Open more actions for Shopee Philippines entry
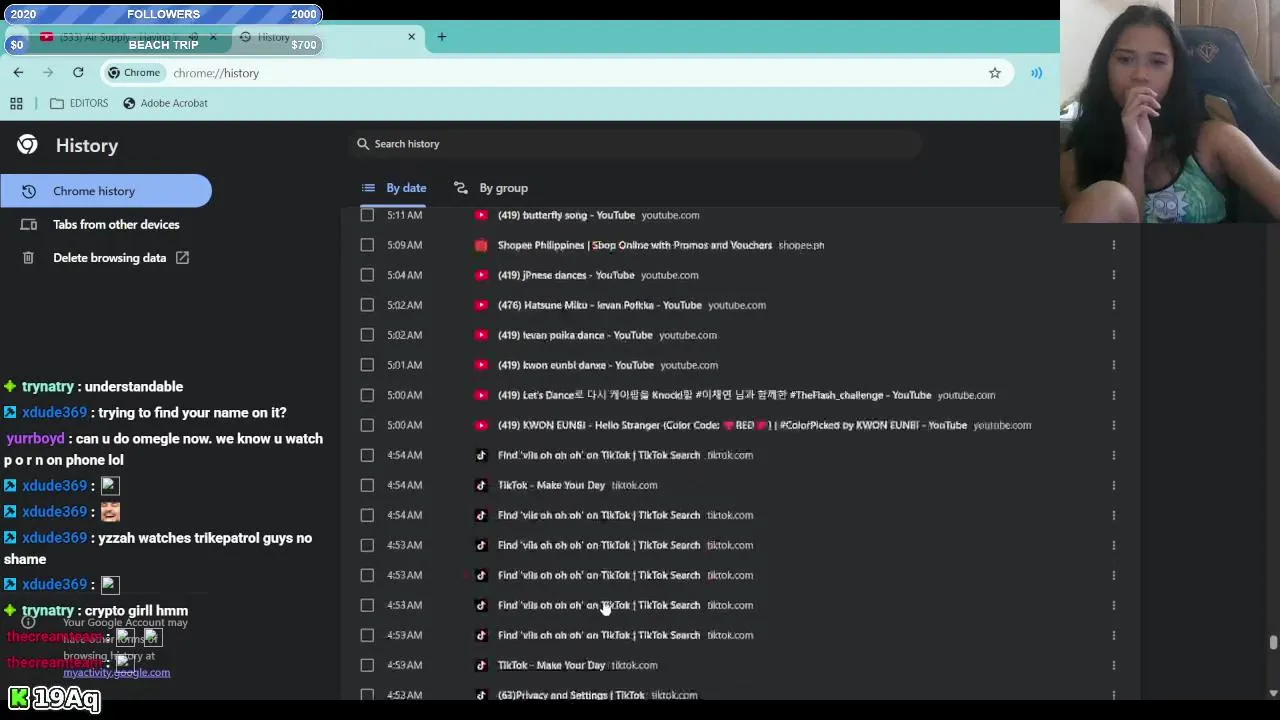The height and width of the screenshot is (720, 1280). tap(1113, 245)
